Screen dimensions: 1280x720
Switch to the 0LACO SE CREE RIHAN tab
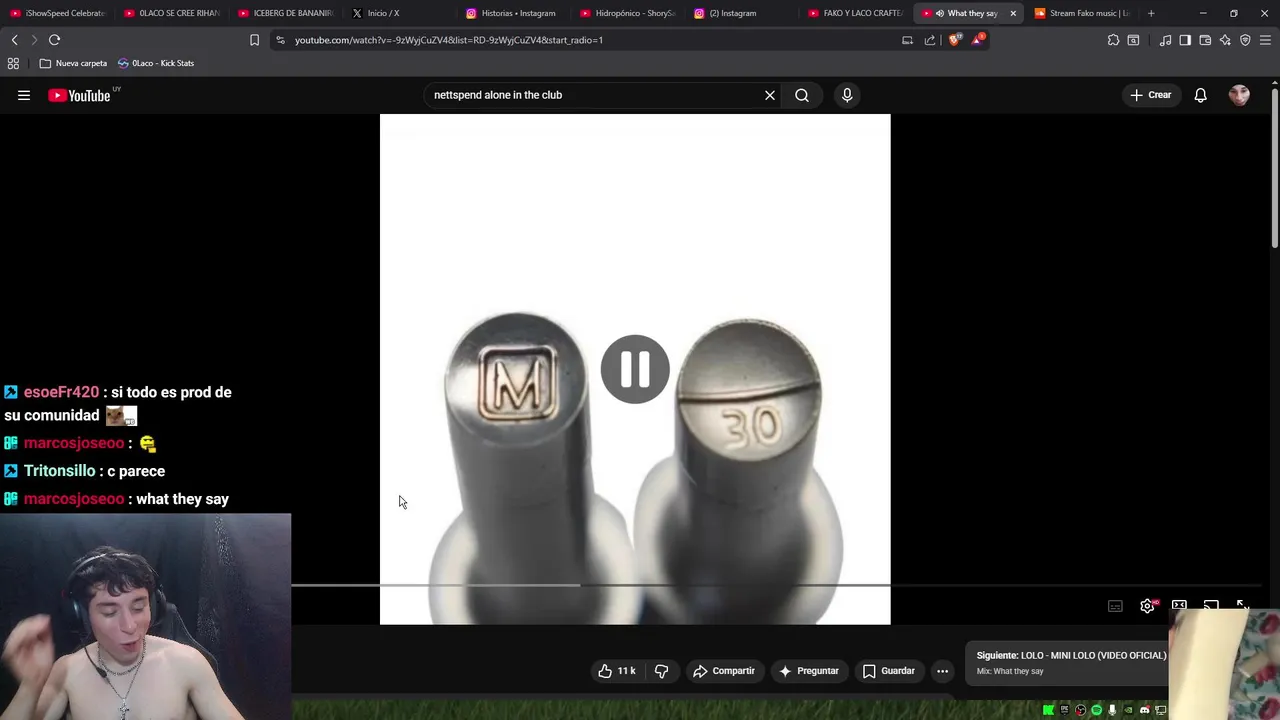pyautogui.click(x=172, y=13)
